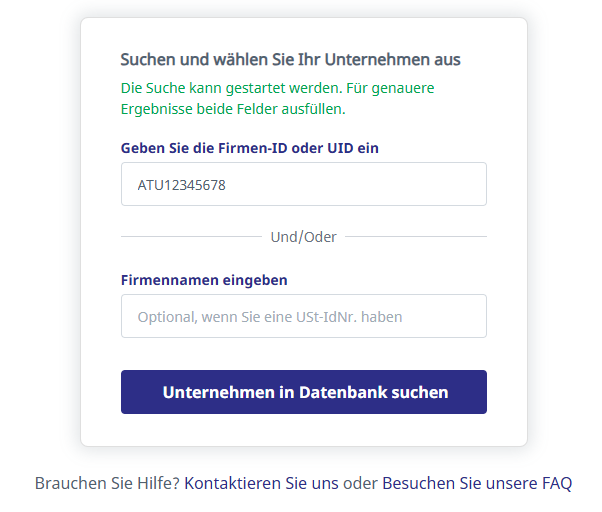602x512 pixels.
Task: Click the word Kontaktieren in the footer link
Action: click(233, 483)
